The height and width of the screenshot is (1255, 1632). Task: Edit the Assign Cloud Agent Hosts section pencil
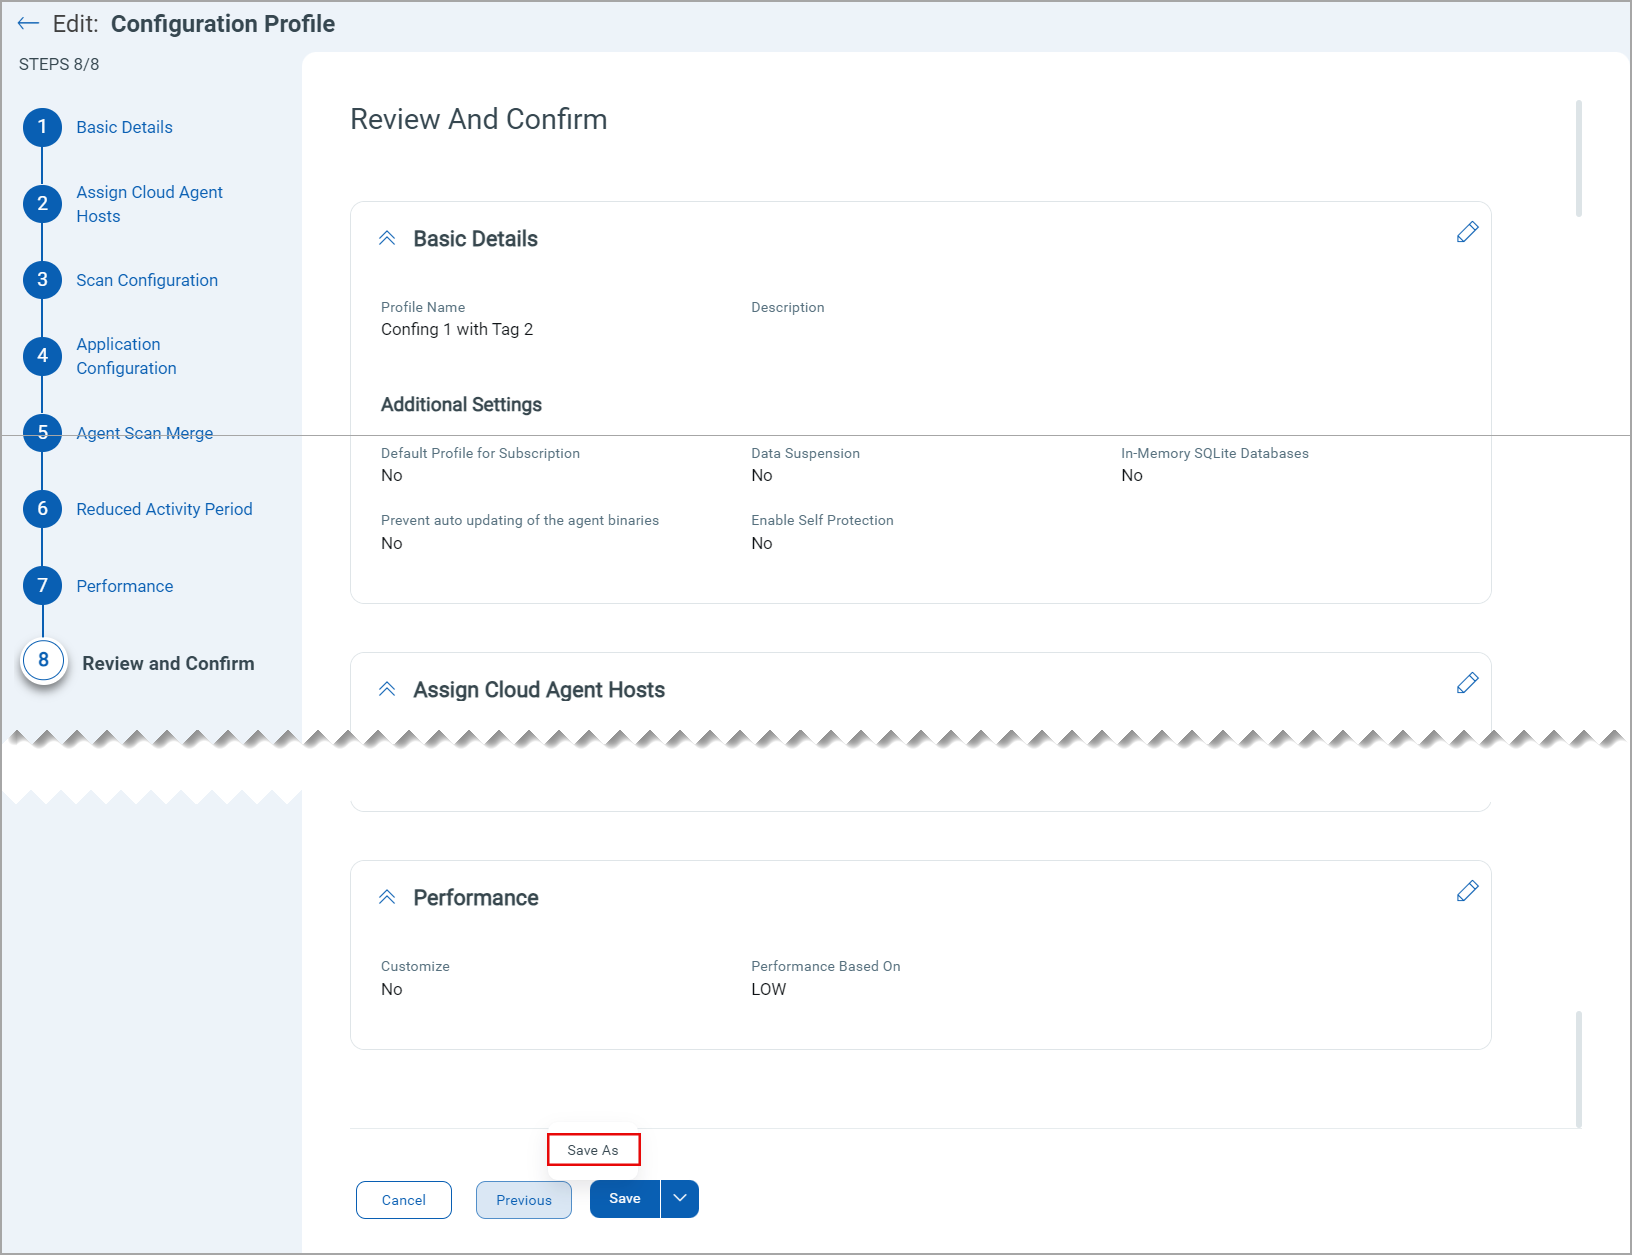click(1467, 683)
